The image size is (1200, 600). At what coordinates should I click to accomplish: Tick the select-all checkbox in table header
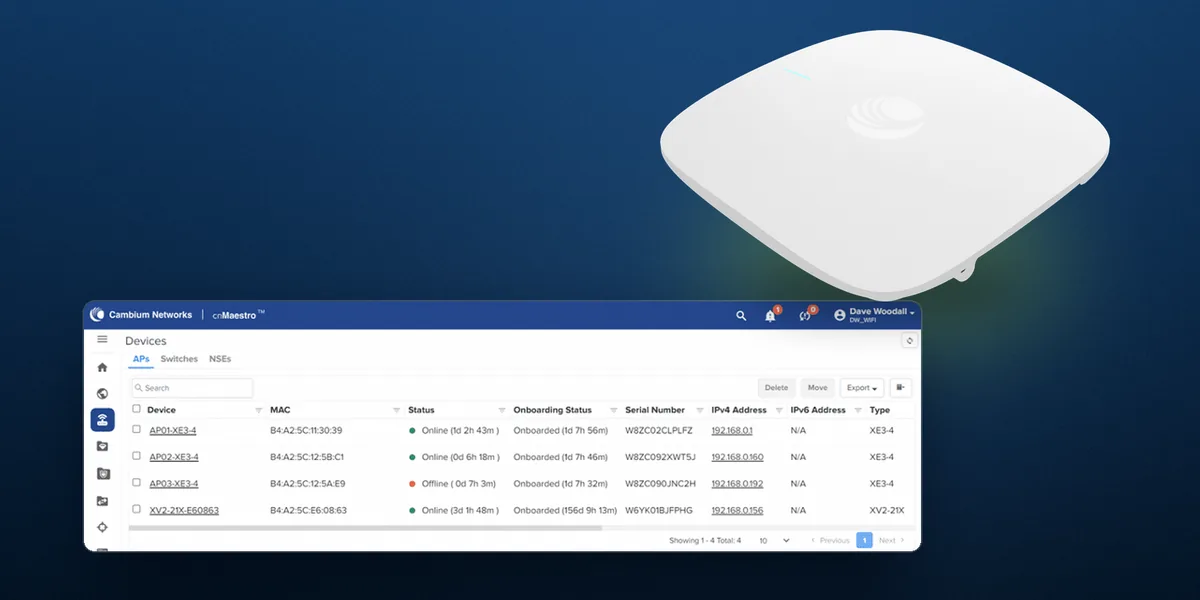pyautogui.click(x=137, y=409)
